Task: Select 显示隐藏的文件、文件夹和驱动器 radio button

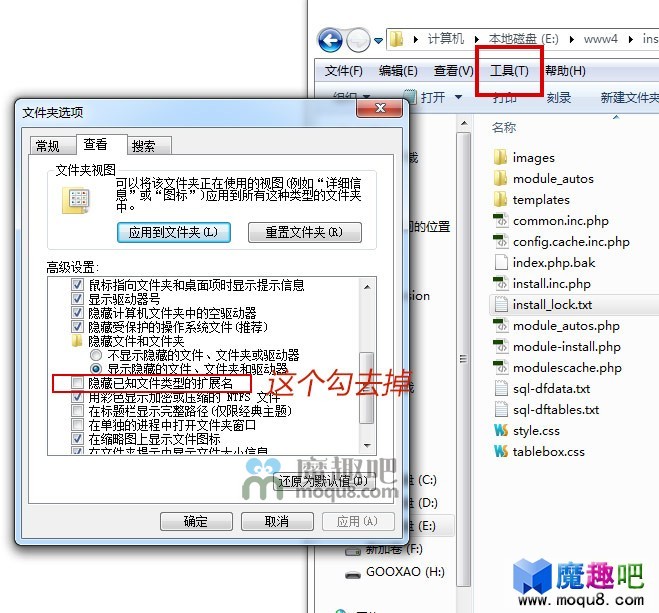Action: [x=96, y=369]
